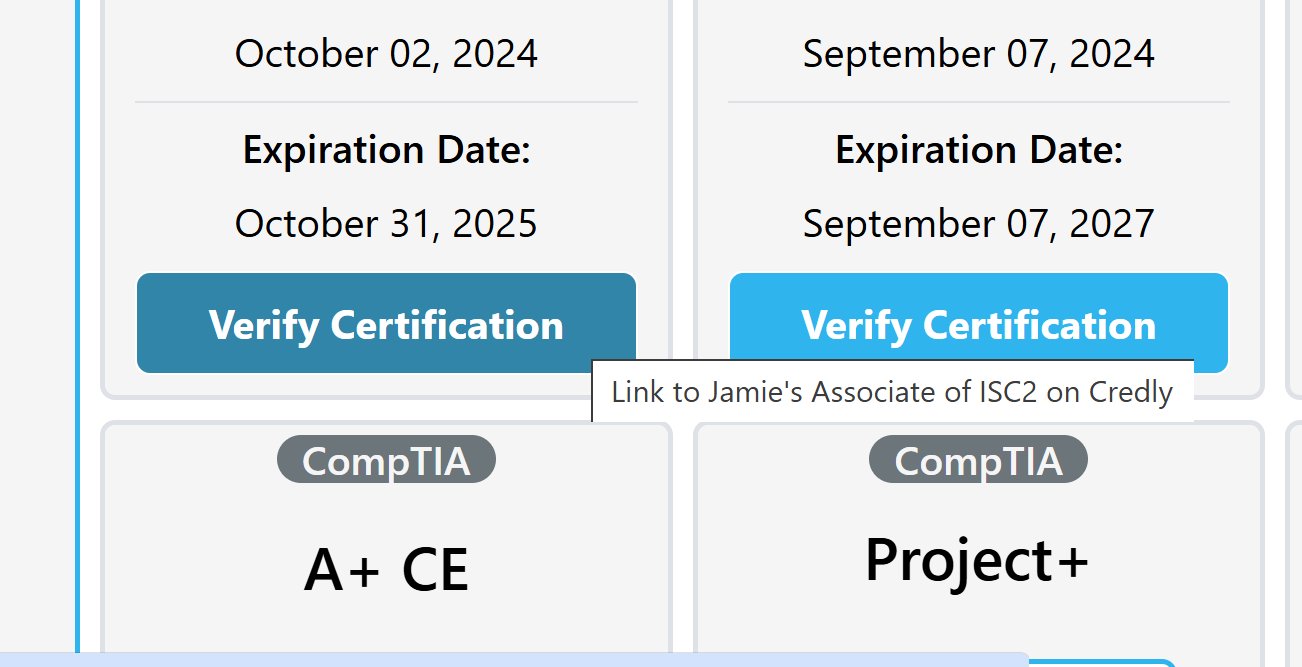Screen dimensions: 1302x667
Task: Select the Project+ certification title
Action: point(979,560)
